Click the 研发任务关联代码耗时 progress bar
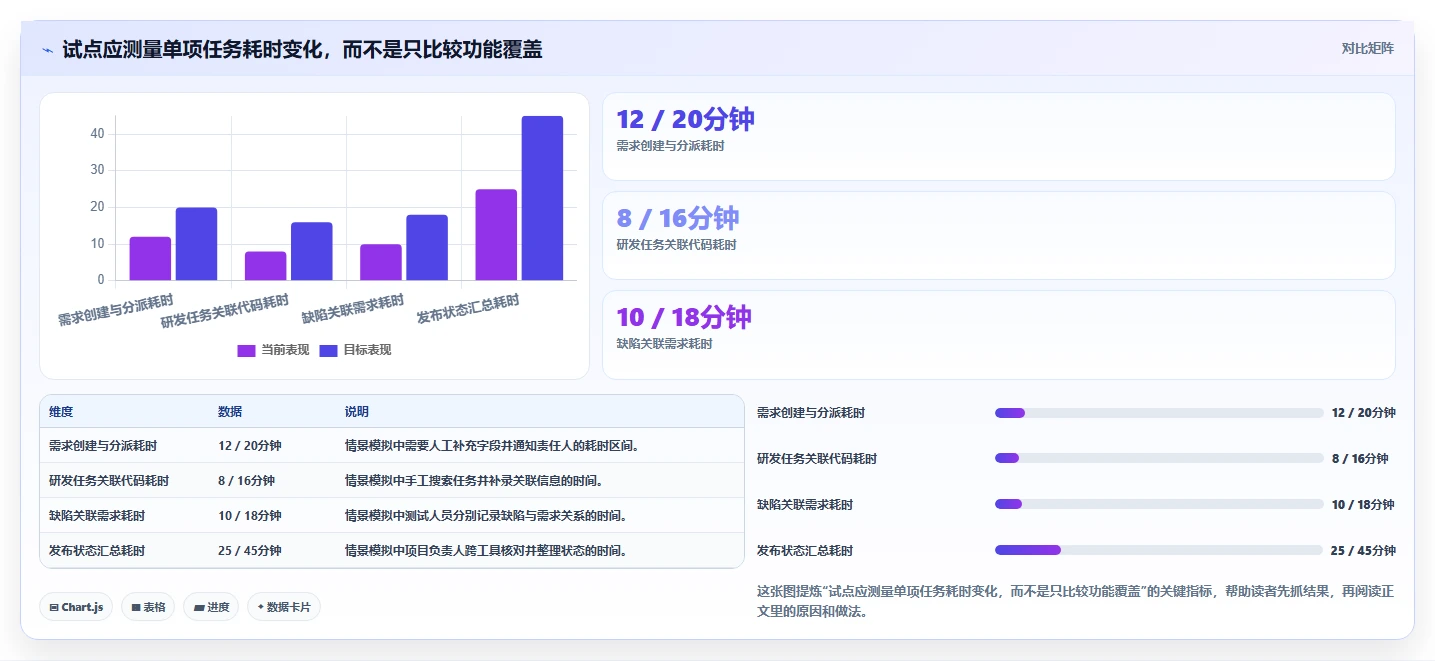Viewport: 1435px width, 661px height. coord(1159,458)
